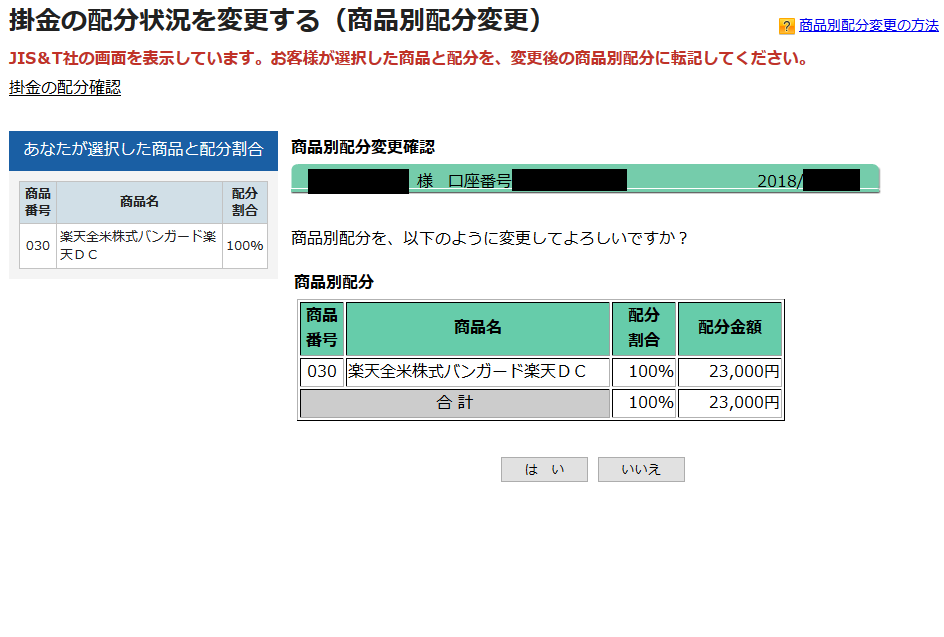Click the 商品別配分変更確認 section heading
The image size is (944, 637).
coord(363,147)
